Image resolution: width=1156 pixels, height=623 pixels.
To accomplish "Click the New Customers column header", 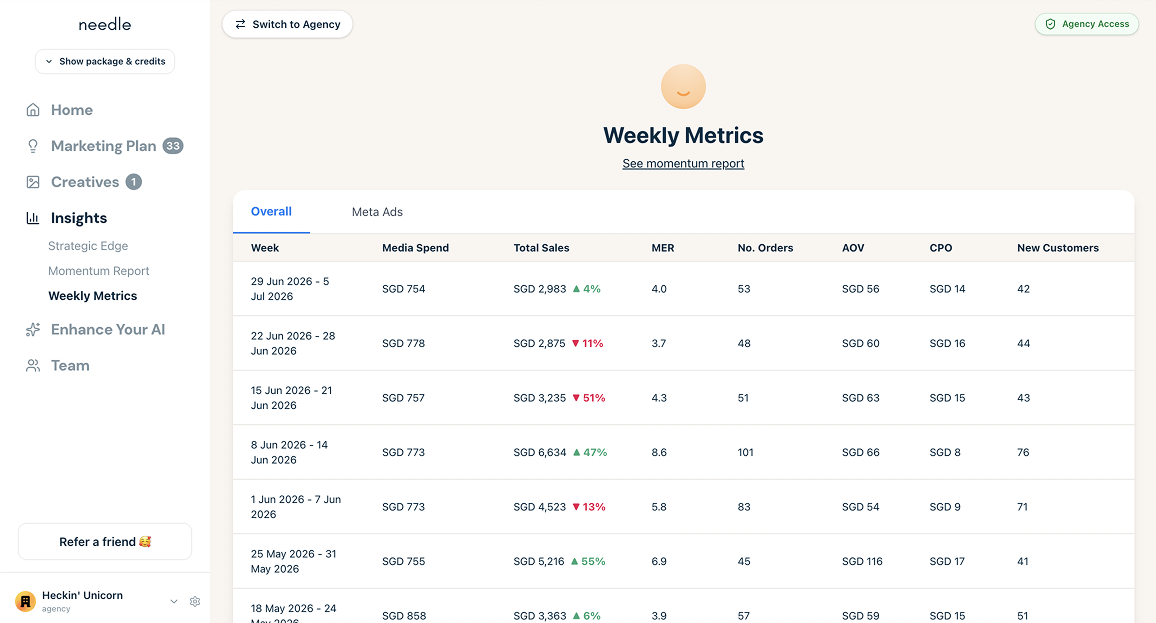I will click(1058, 248).
